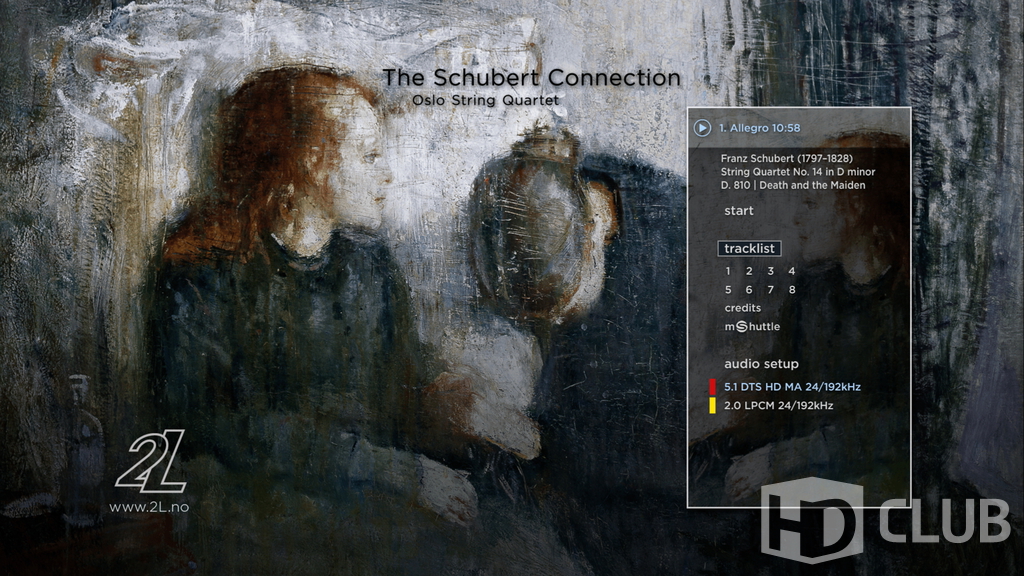
Task: Choose track number 1
Action: coord(728,271)
